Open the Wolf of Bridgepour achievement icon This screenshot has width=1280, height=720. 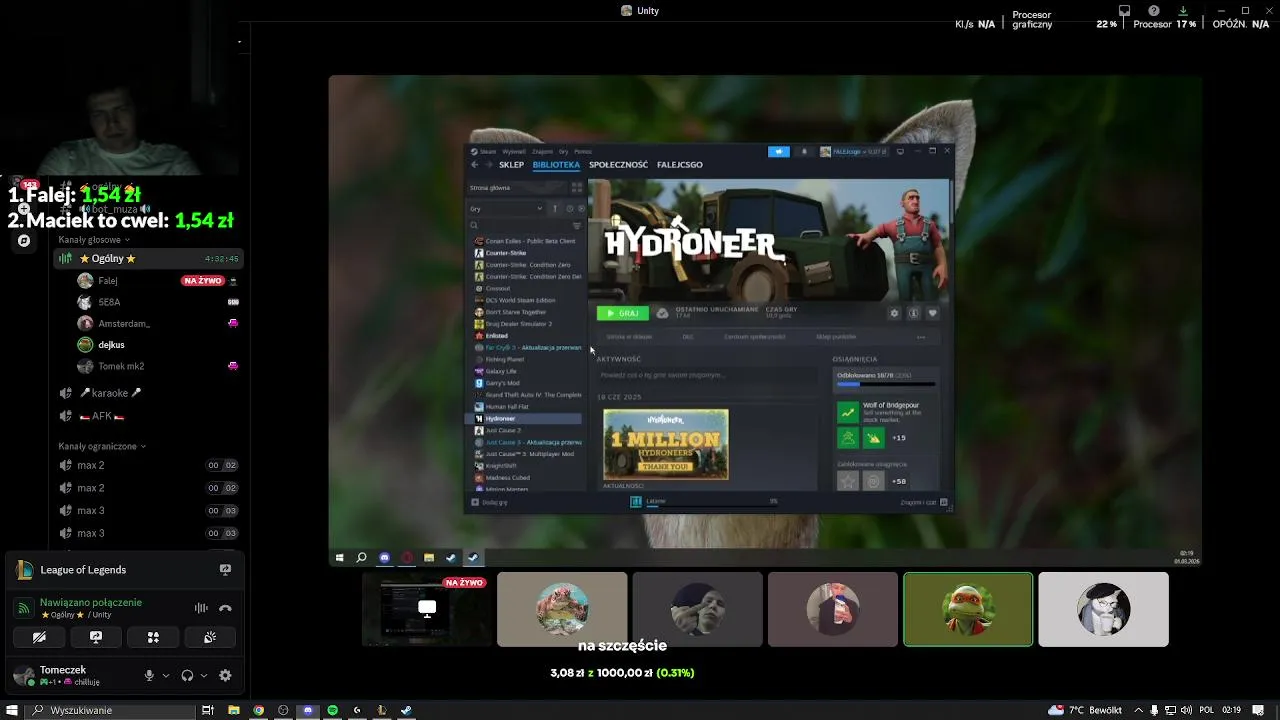click(x=848, y=413)
